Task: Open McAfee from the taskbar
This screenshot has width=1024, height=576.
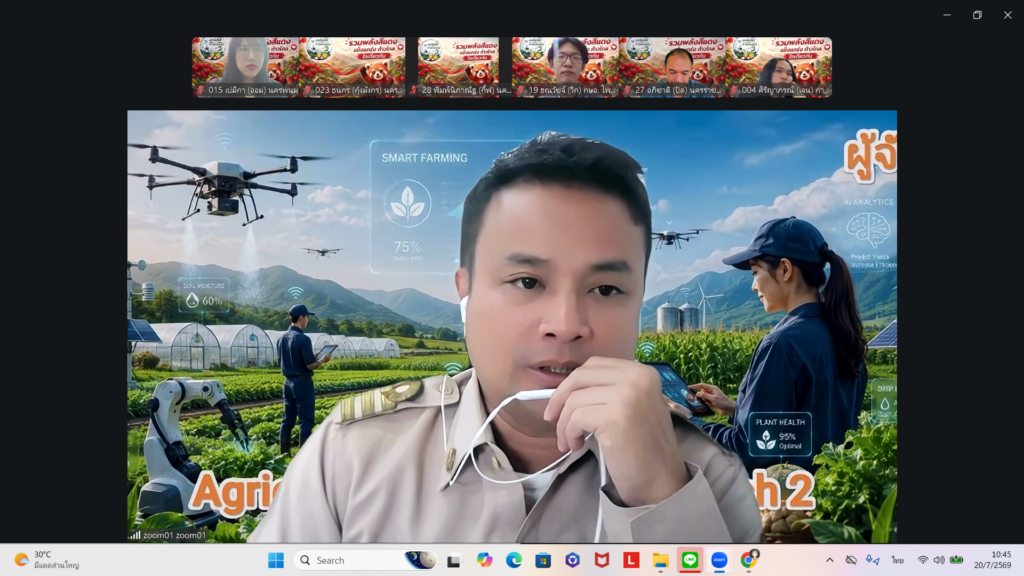Action: click(x=601, y=560)
